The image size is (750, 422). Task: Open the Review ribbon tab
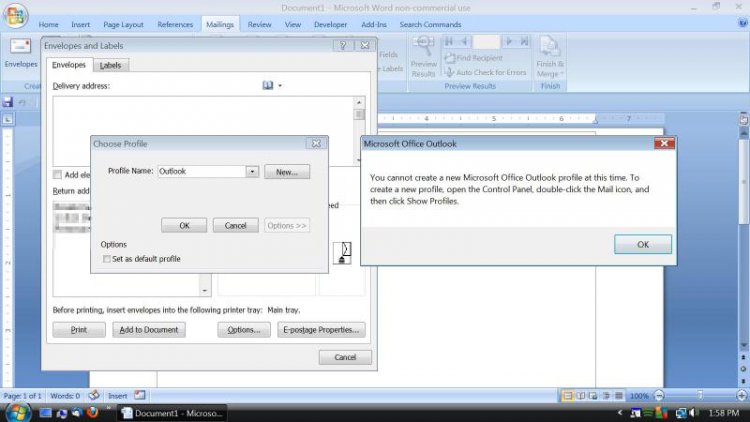(259, 24)
